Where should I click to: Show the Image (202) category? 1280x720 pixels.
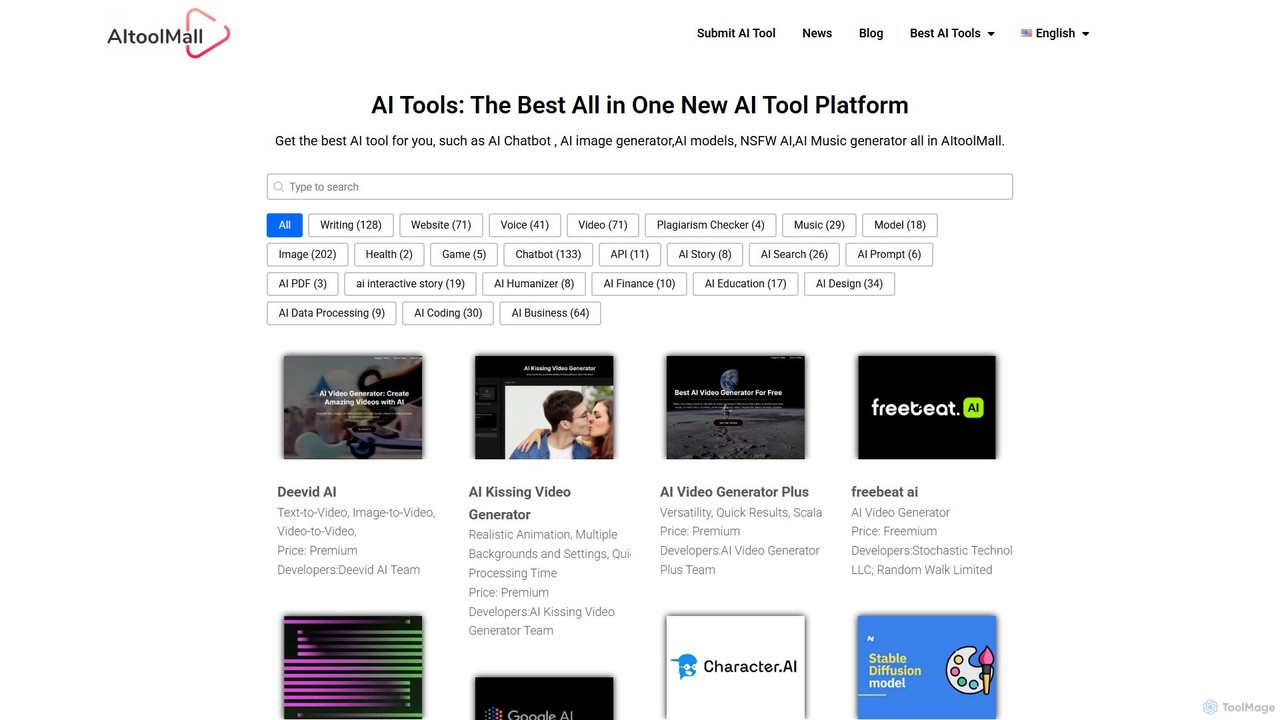click(308, 254)
